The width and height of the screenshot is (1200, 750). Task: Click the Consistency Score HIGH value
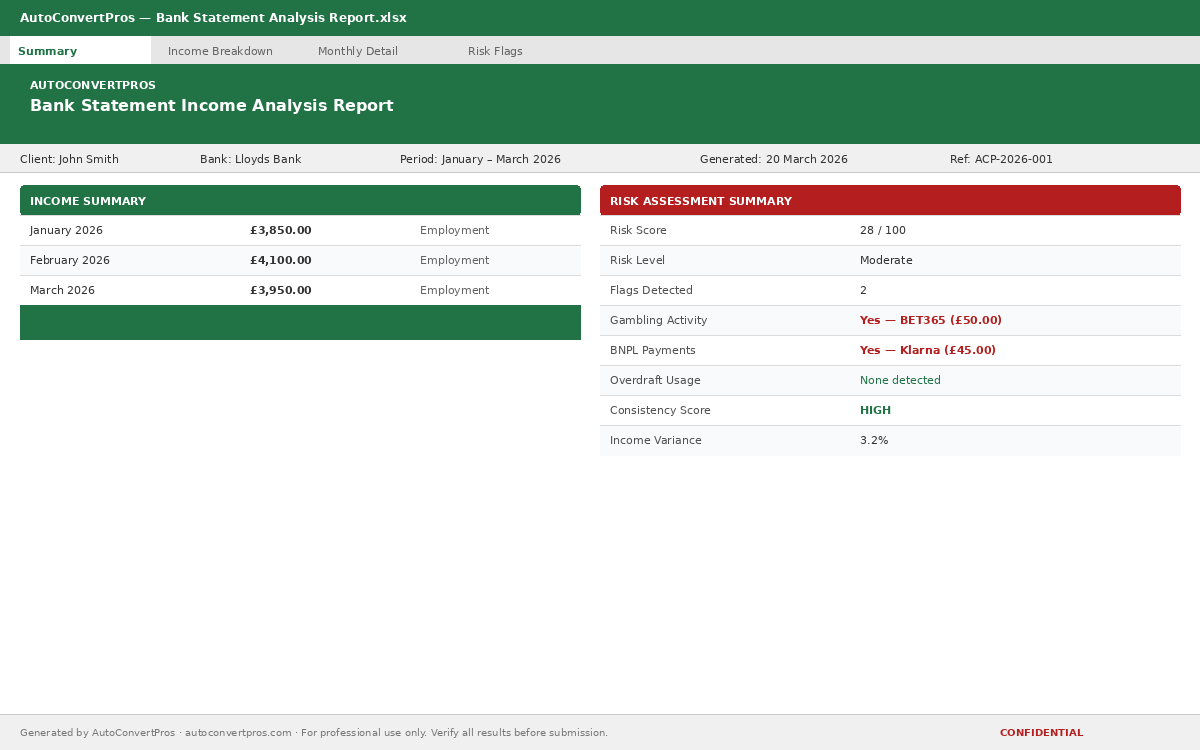(875, 411)
